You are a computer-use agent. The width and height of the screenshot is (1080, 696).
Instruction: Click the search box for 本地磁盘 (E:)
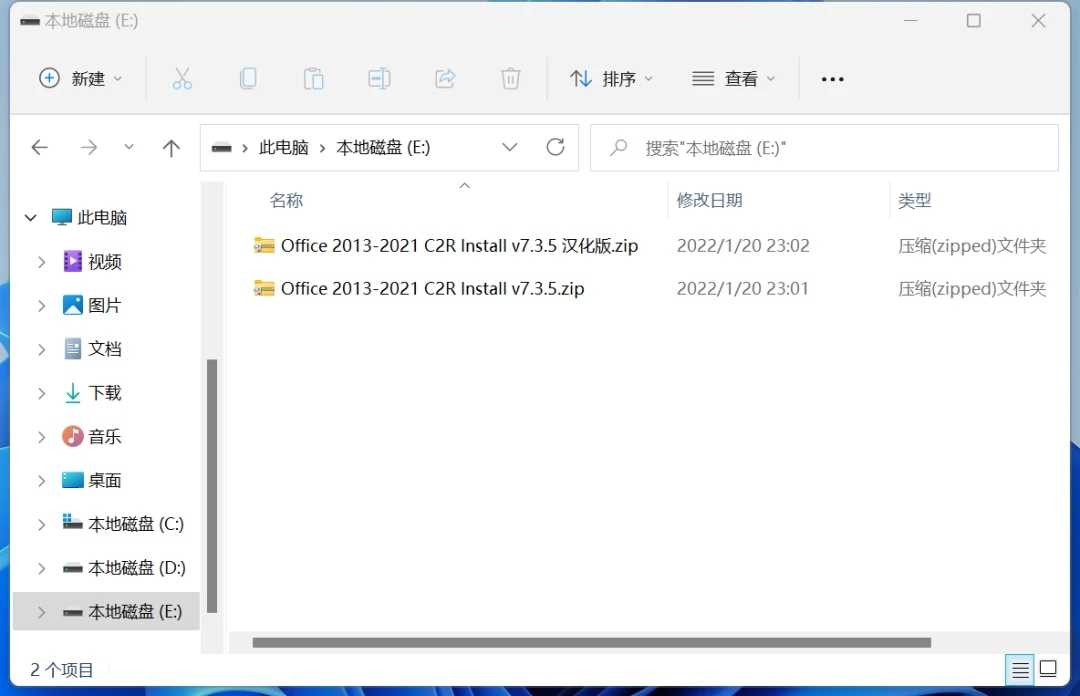[x=824, y=147]
